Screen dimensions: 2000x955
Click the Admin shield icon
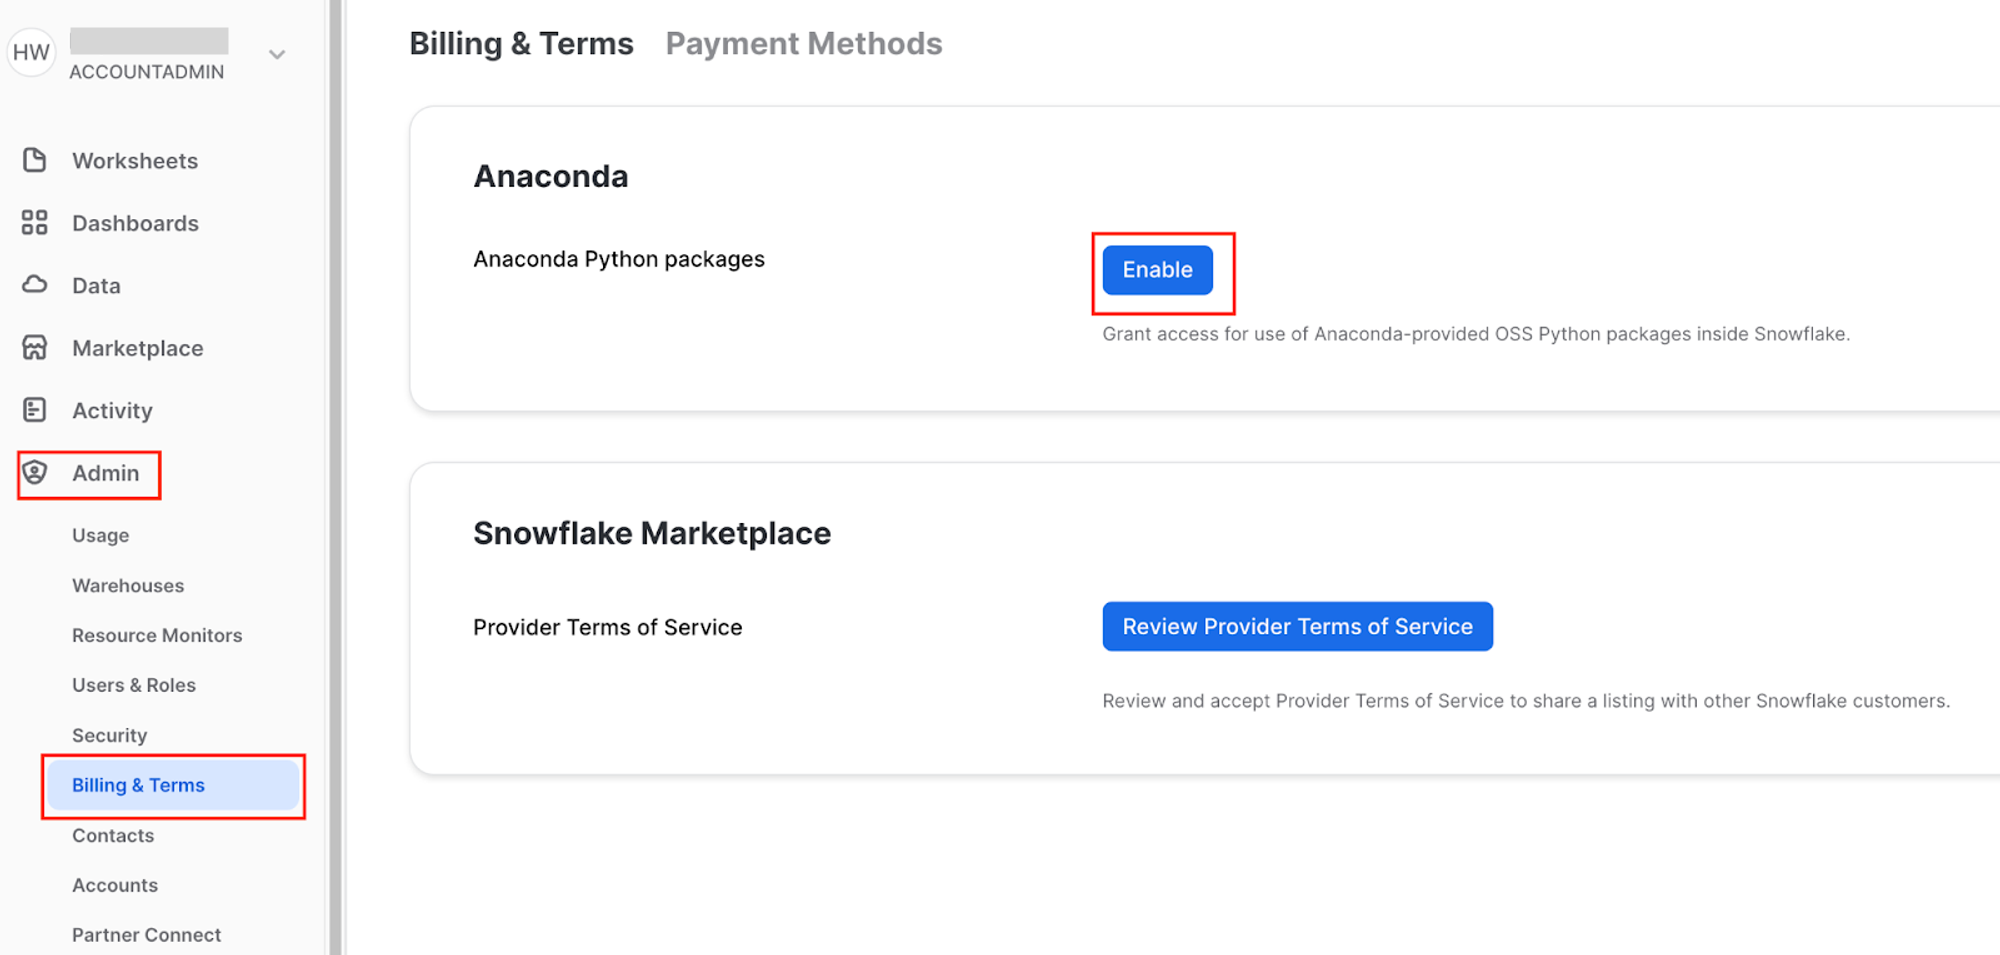tap(35, 472)
